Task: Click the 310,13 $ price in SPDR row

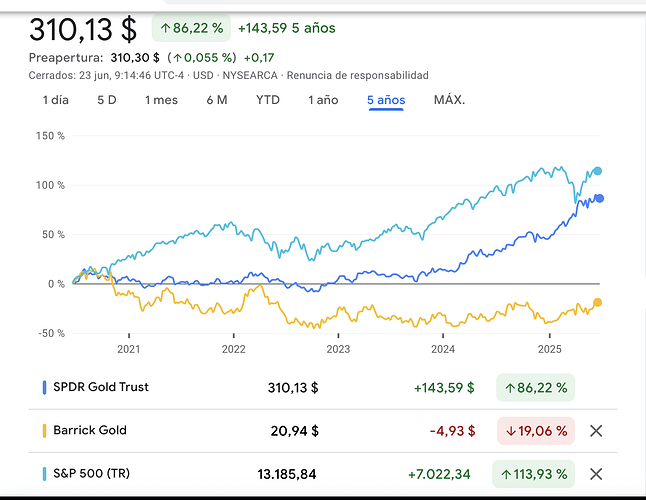Action: pyautogui.click(x=293, y=388)
